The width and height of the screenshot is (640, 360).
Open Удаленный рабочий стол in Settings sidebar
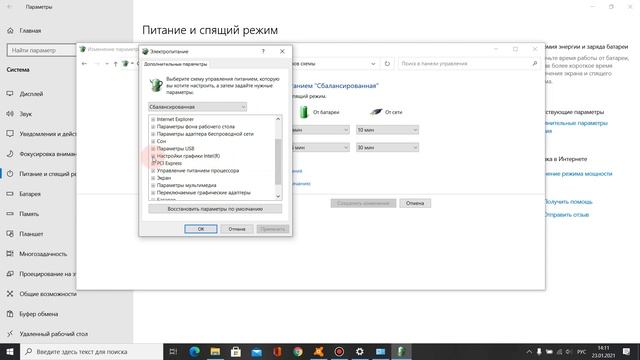point(53,334)
